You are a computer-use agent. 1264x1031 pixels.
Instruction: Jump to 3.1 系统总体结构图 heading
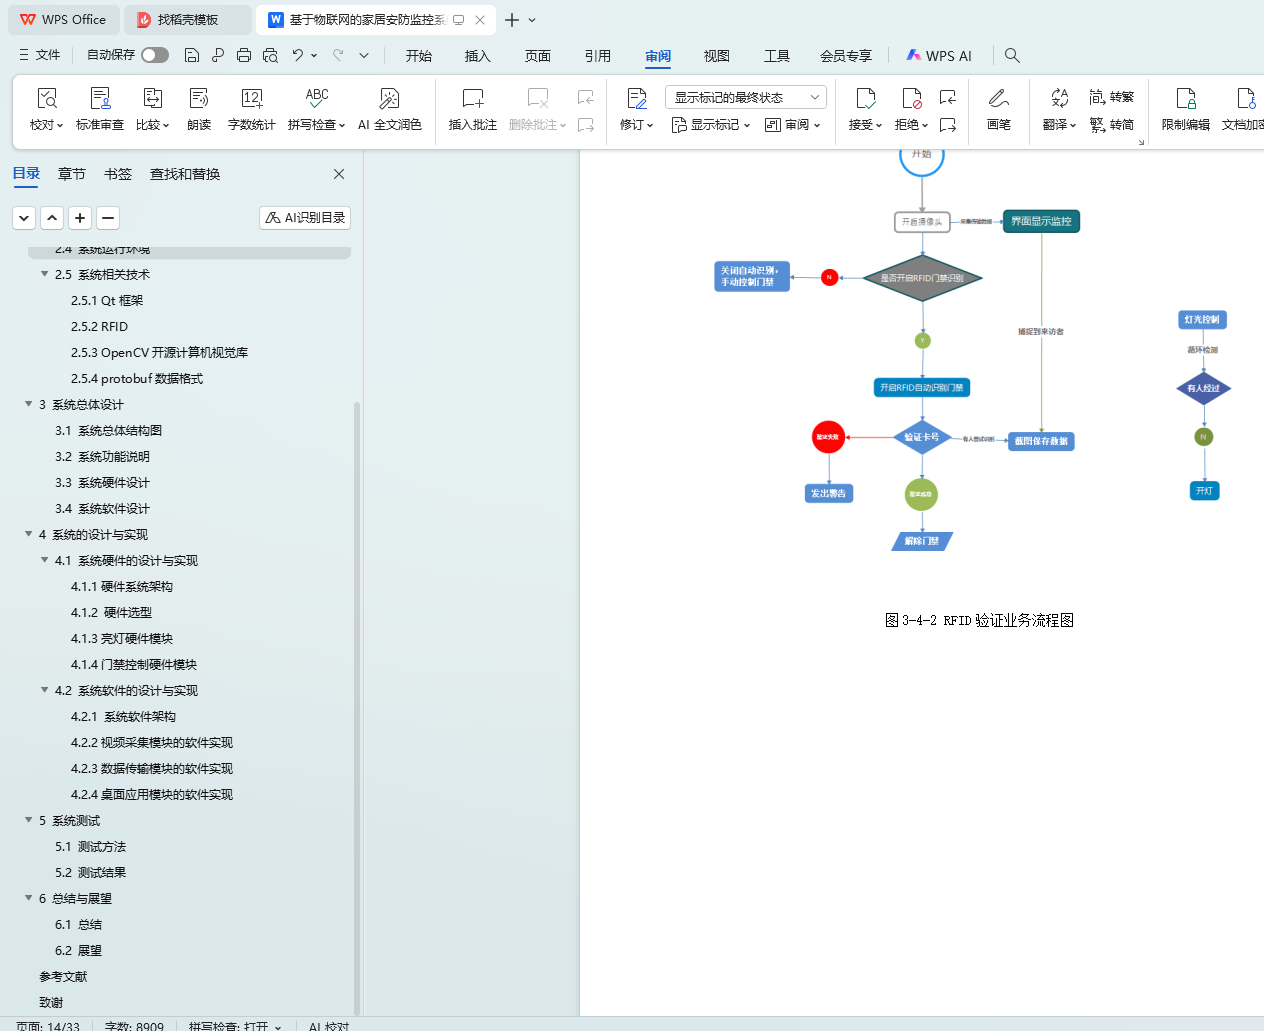point(108,430)
